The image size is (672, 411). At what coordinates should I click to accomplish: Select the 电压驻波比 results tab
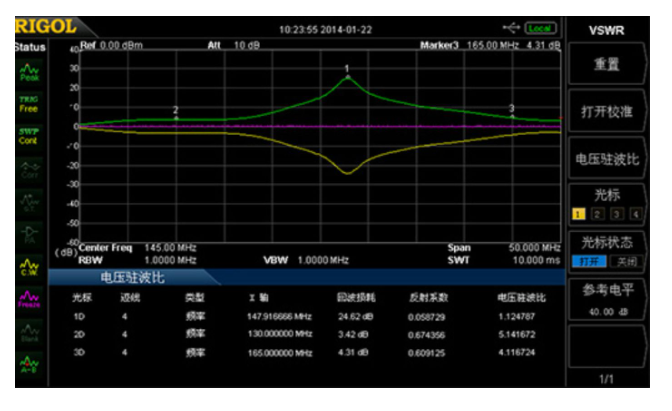pyautogui.click(x=132, y=278)
